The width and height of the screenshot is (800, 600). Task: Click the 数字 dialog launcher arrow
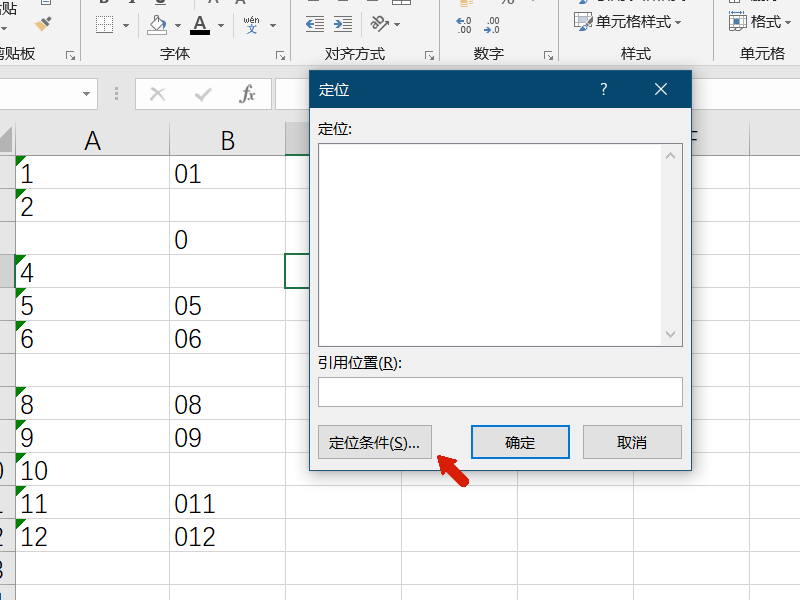(x=547, y=57)
